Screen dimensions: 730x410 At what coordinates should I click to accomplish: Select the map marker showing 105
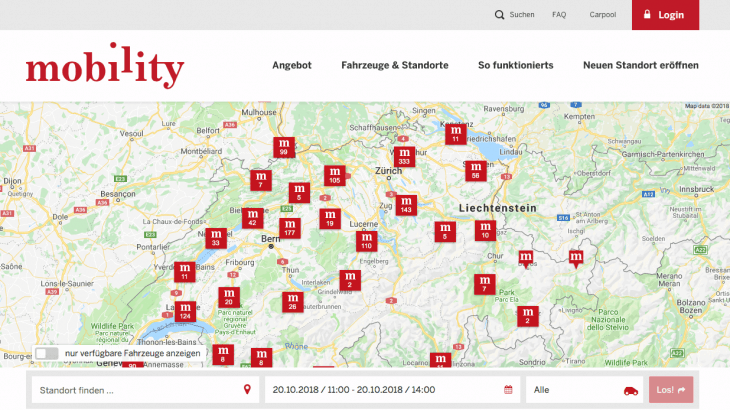click(x=335, y=175)
